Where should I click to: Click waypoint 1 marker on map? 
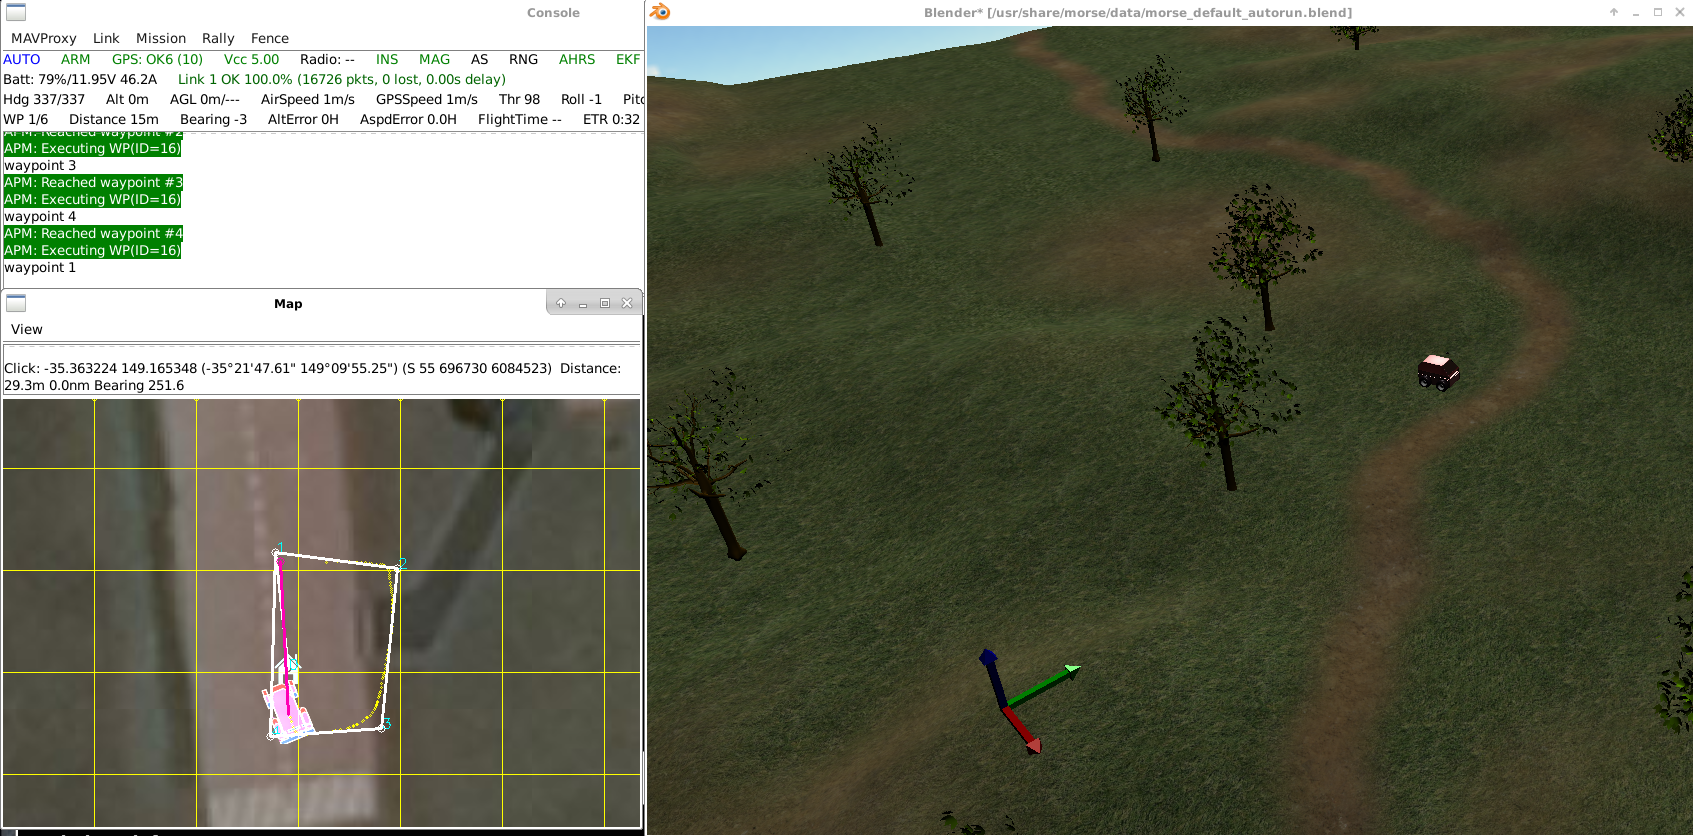point(277,551)
